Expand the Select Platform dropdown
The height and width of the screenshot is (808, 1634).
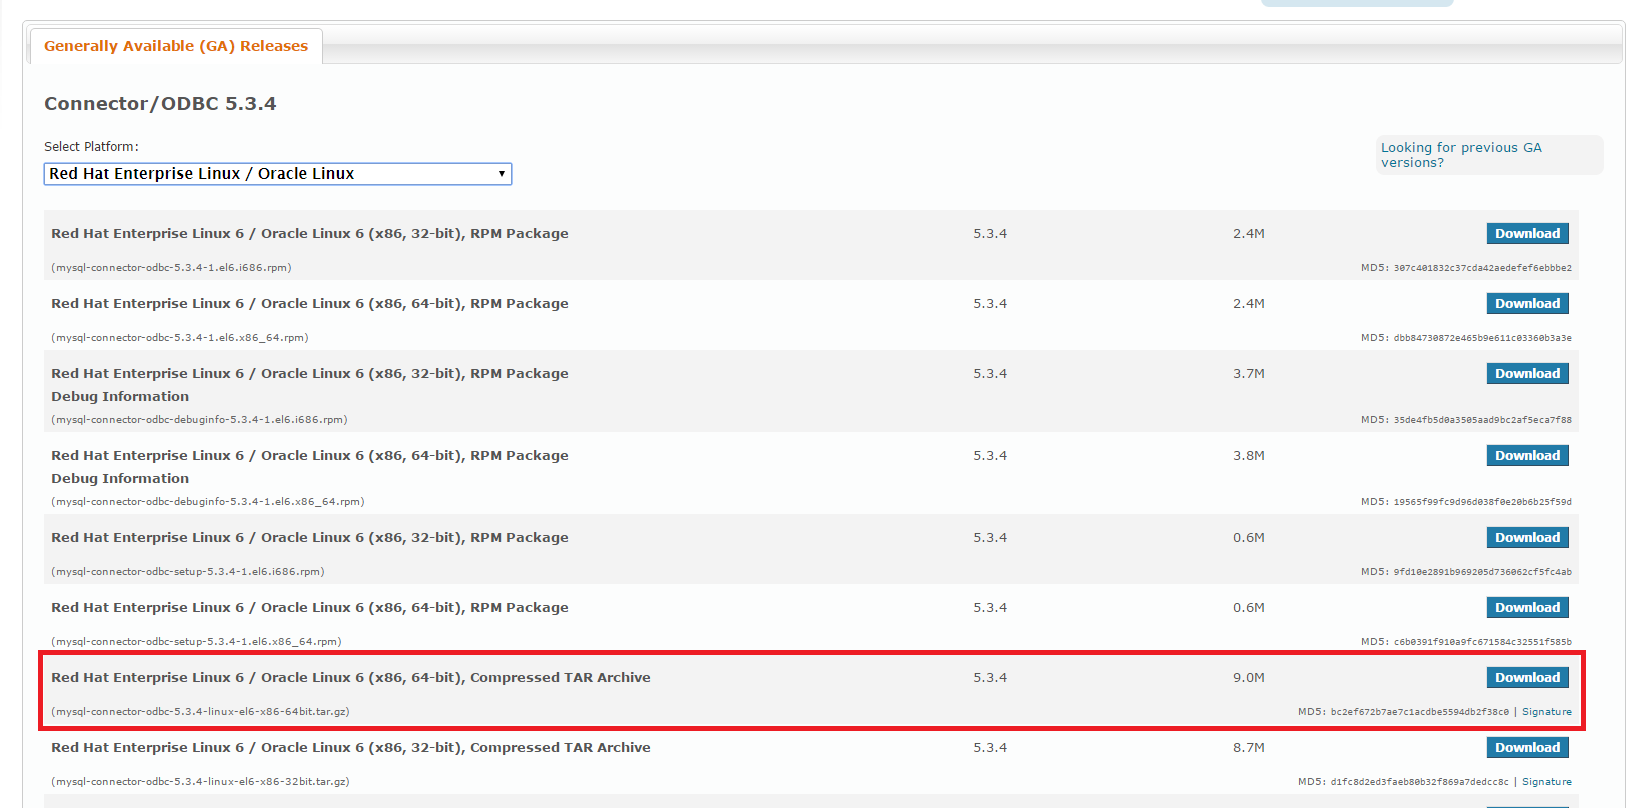(x=278, y=174)
